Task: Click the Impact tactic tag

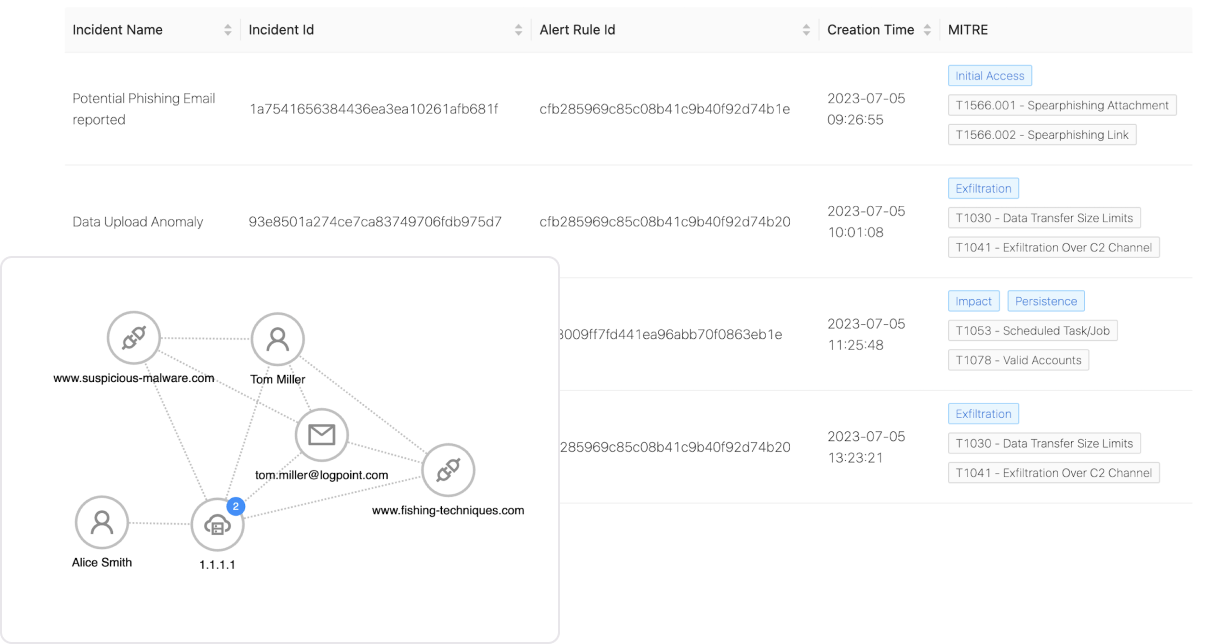Action: coord(973,301)
